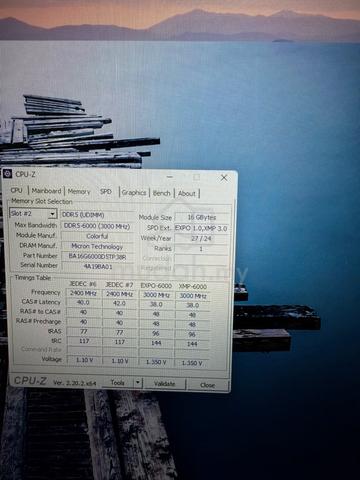Close the CPU-Z window with X
The width and height of the screenshot is (360, 480).
point(224,178)
